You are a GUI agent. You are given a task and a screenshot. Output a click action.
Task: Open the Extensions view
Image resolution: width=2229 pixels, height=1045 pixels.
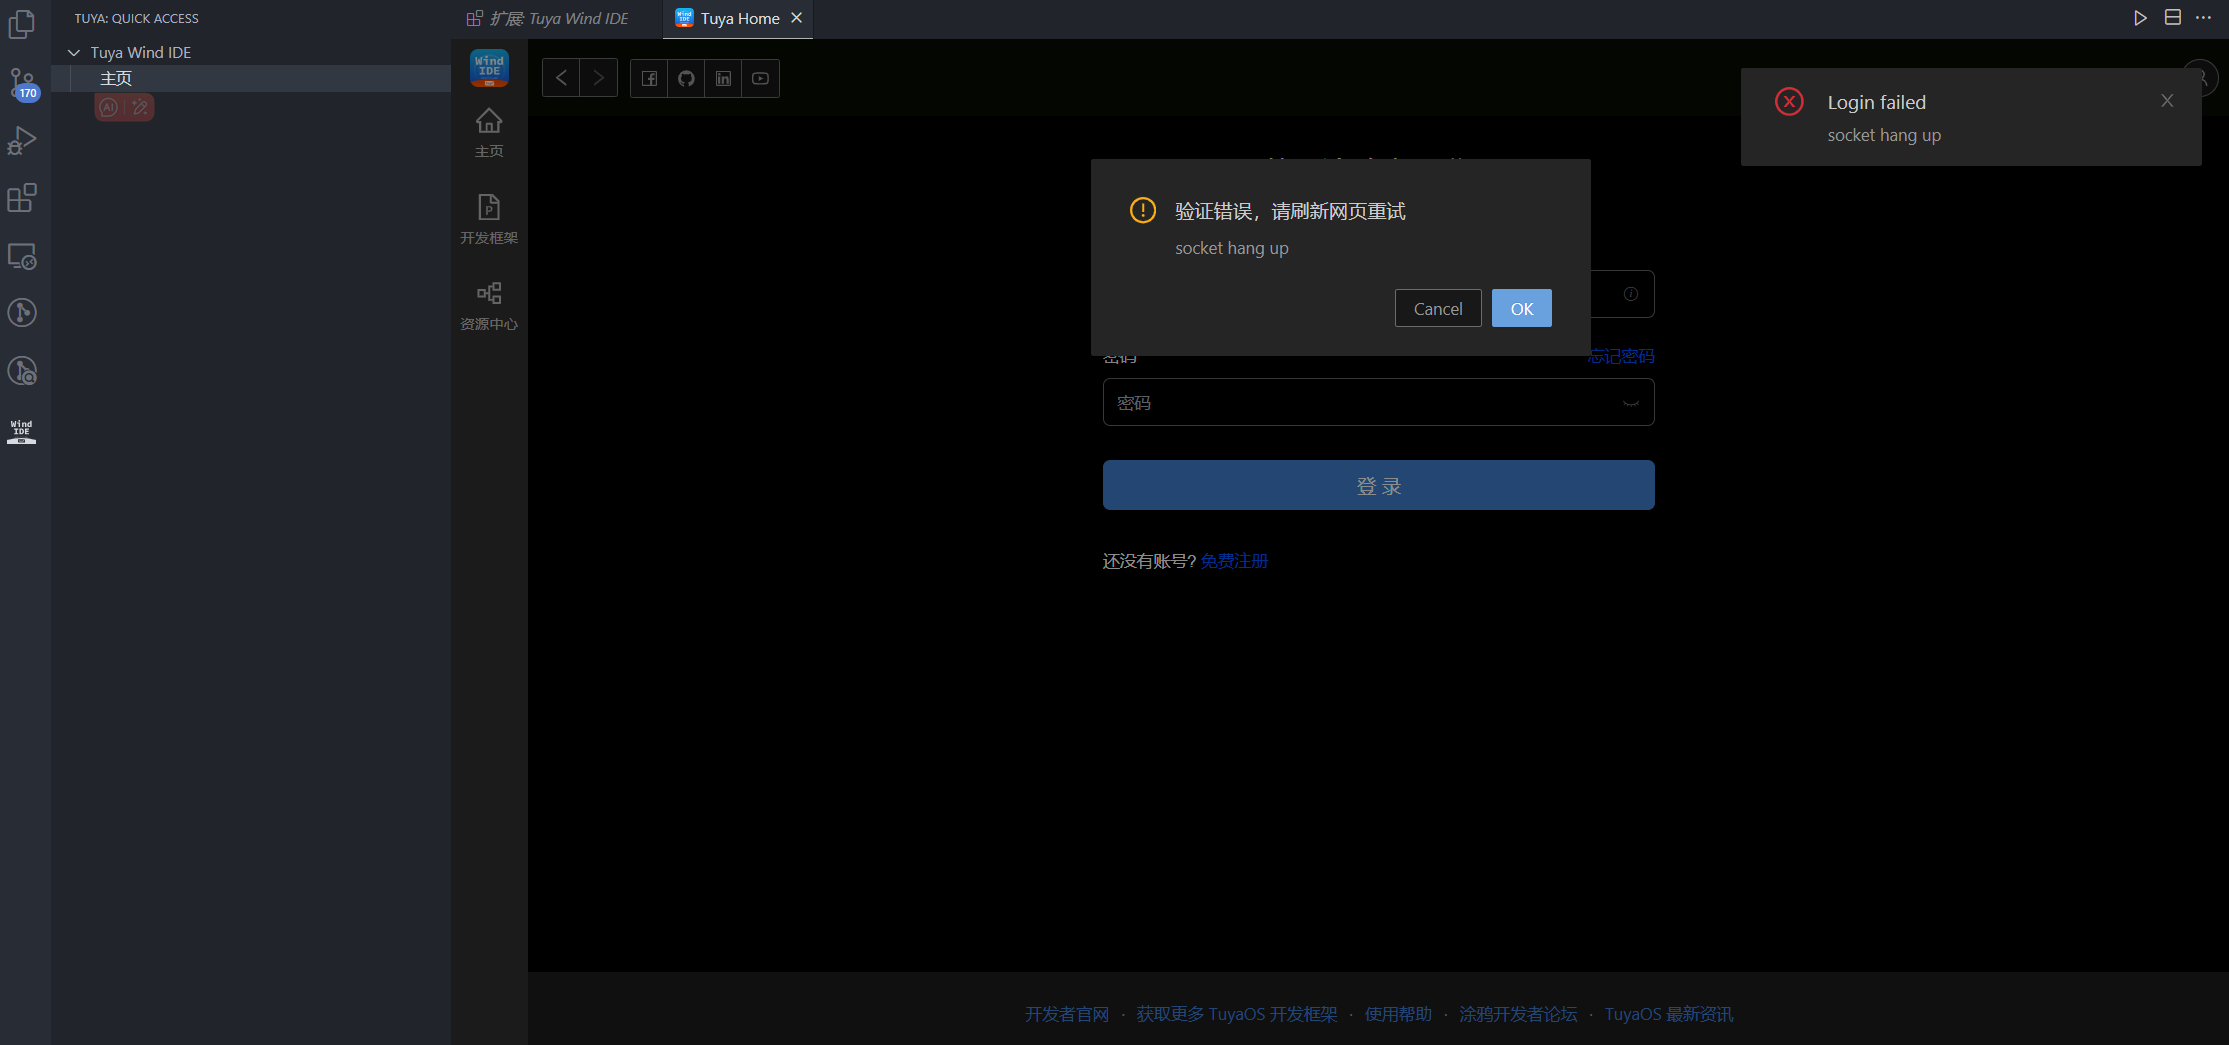pyautogui.click(x=22, y=198)
